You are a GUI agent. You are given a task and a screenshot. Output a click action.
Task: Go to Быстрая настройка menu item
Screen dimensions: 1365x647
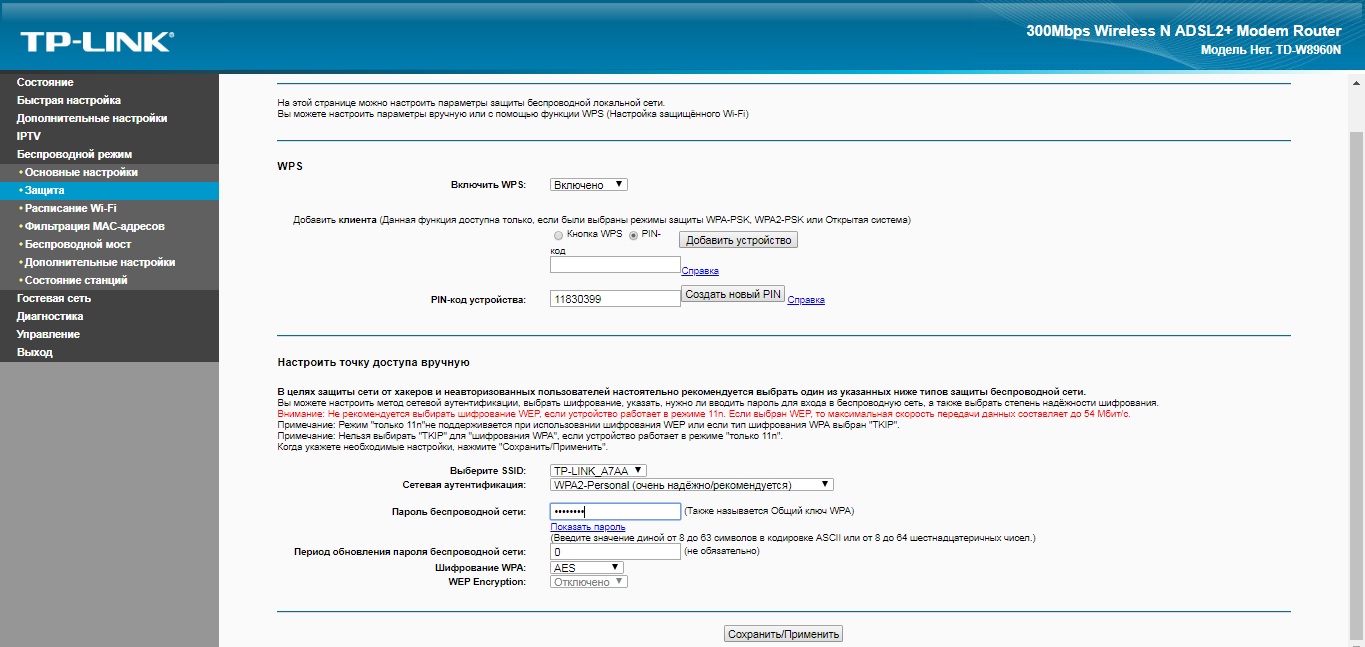pos(69,100)
